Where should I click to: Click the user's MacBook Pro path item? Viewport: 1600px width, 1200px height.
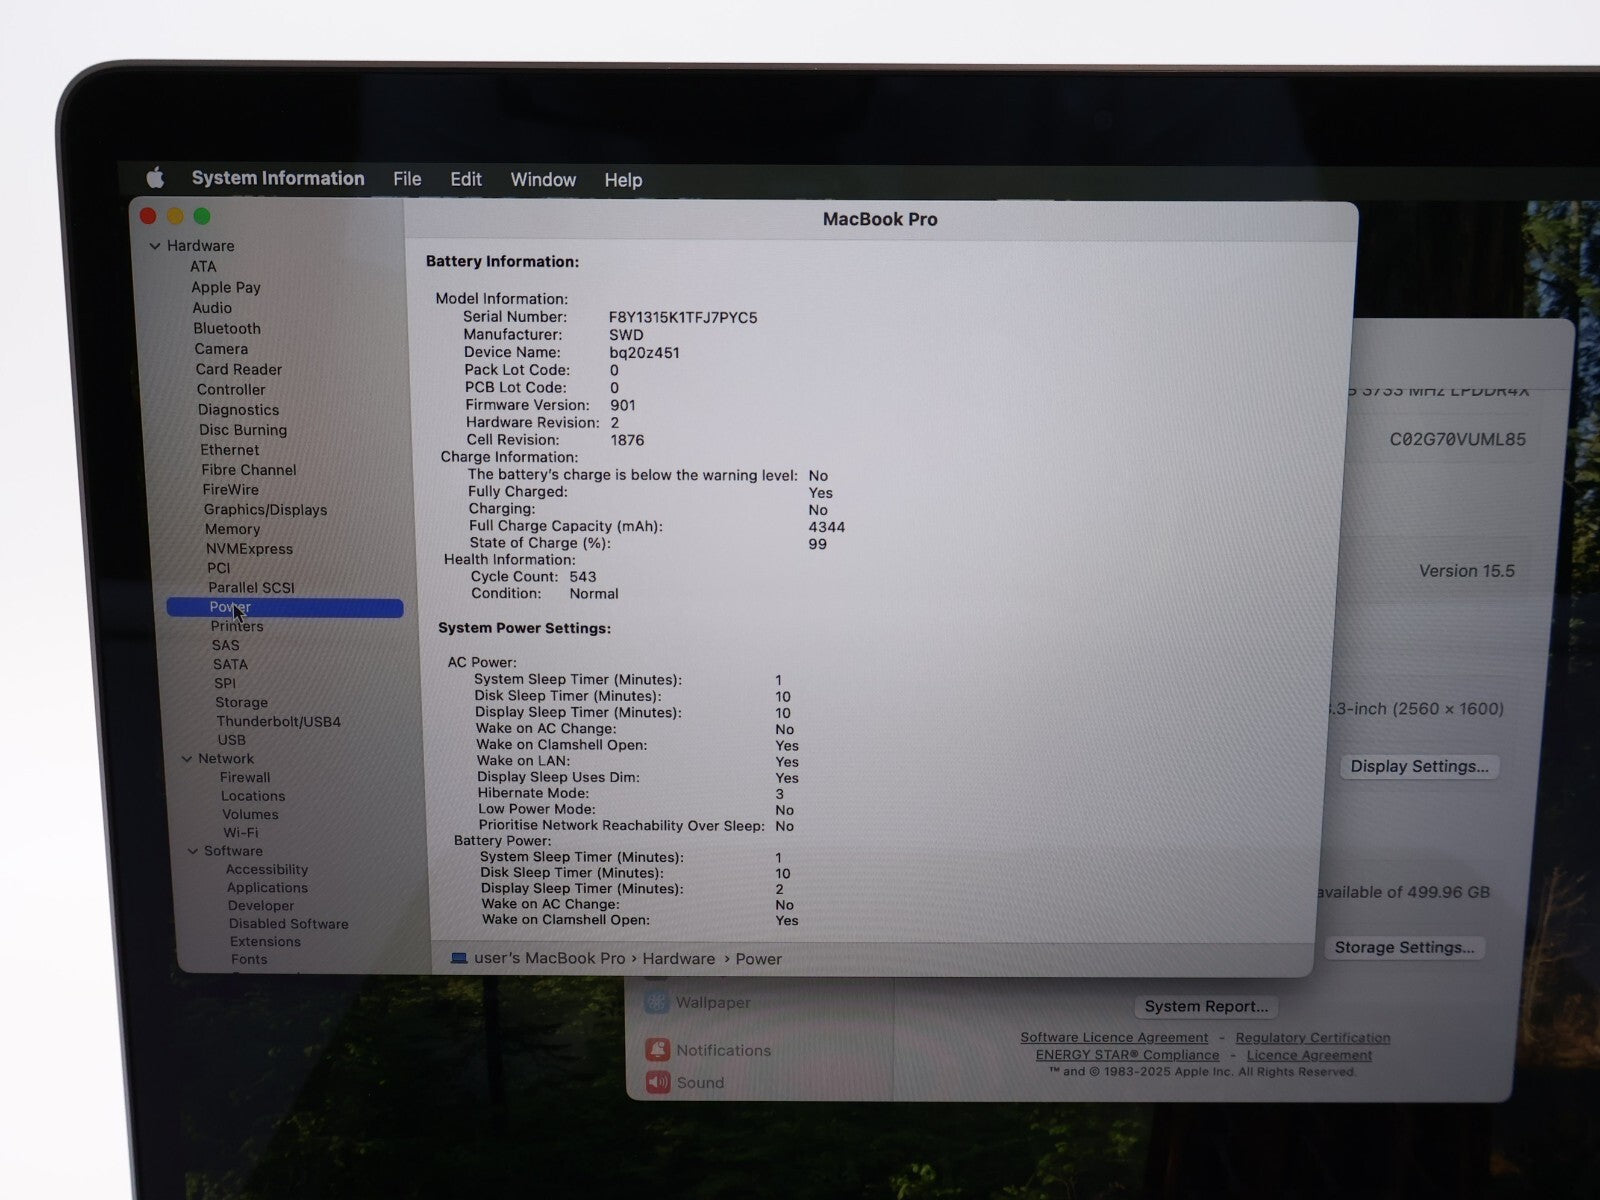[x=549, y=958]
